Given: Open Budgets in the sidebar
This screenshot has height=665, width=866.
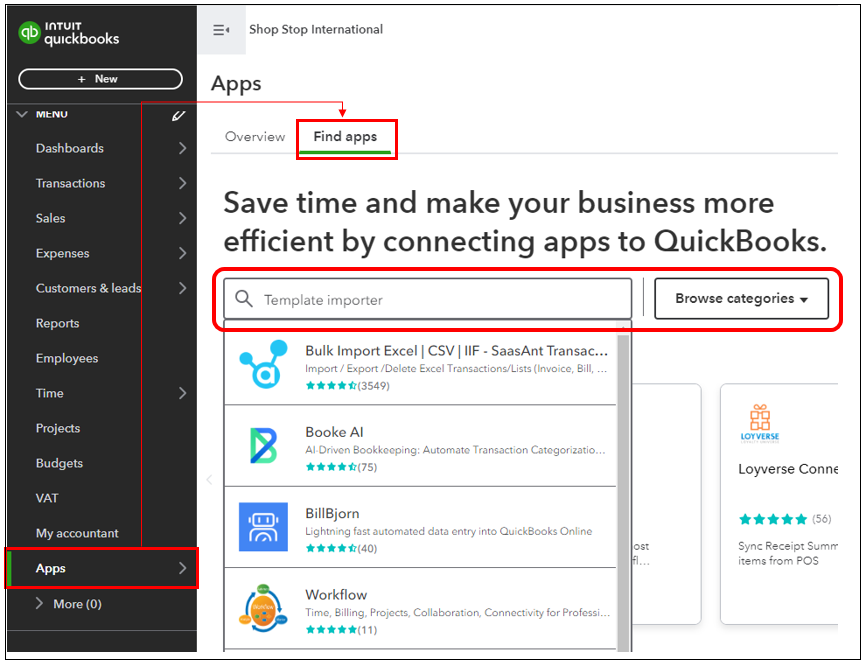Looking at the screenshot, I should click(59, 463).
